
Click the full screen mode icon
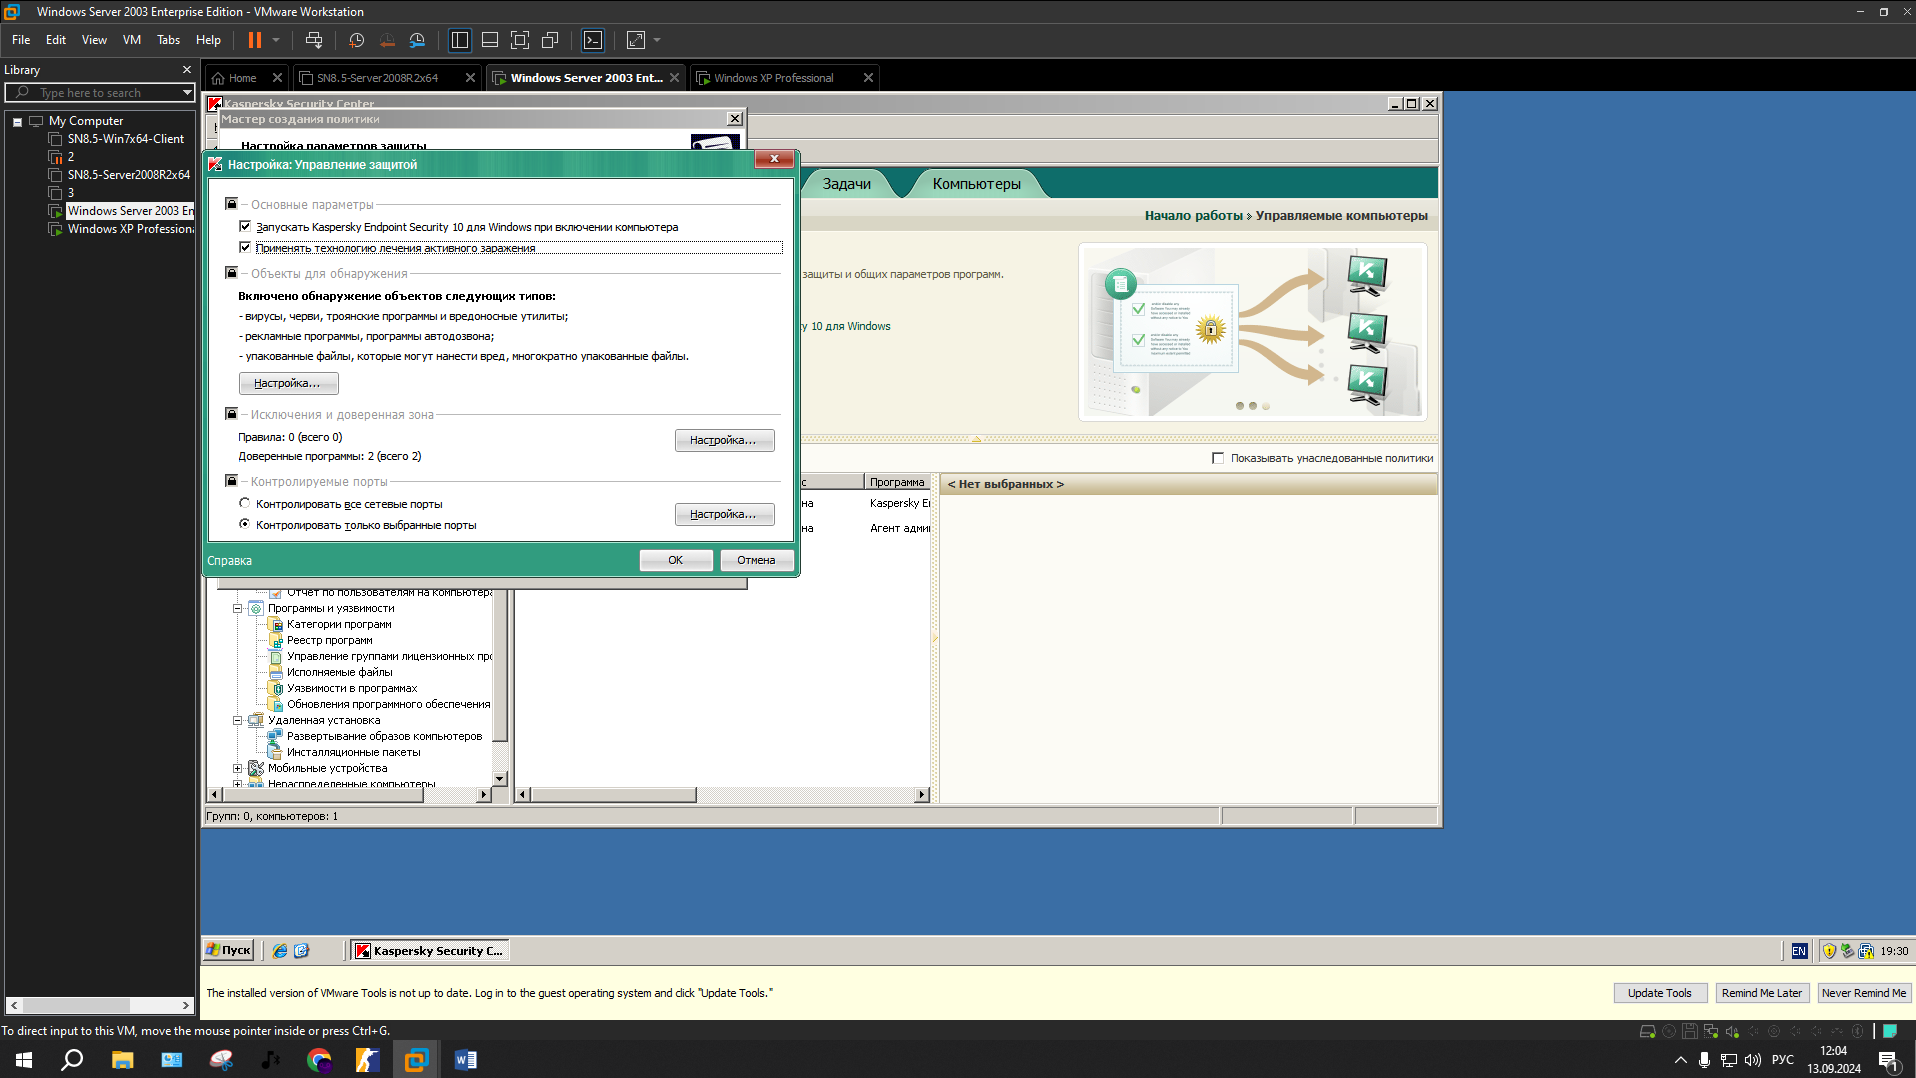(520, 40)
